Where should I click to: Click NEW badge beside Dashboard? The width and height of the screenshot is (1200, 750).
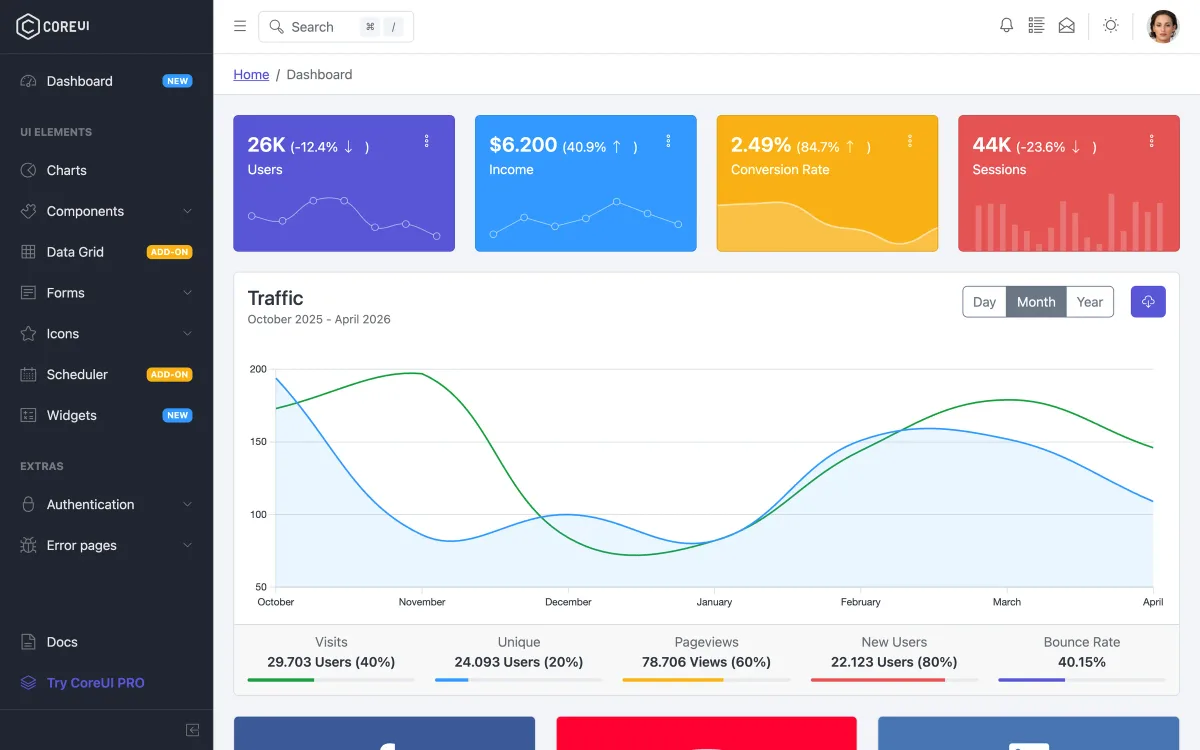point(177,81)
